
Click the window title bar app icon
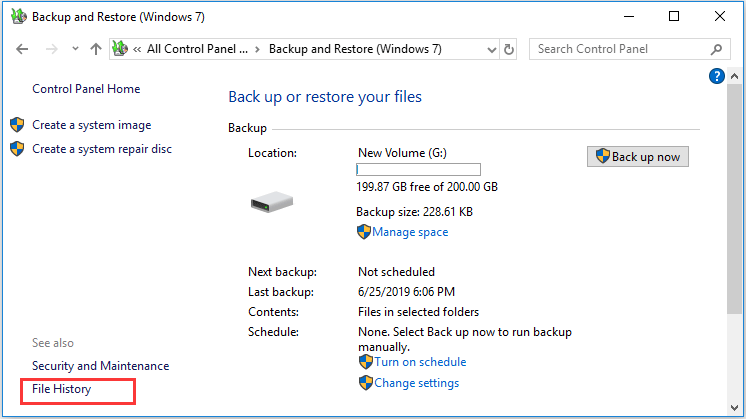click(19, 16)
